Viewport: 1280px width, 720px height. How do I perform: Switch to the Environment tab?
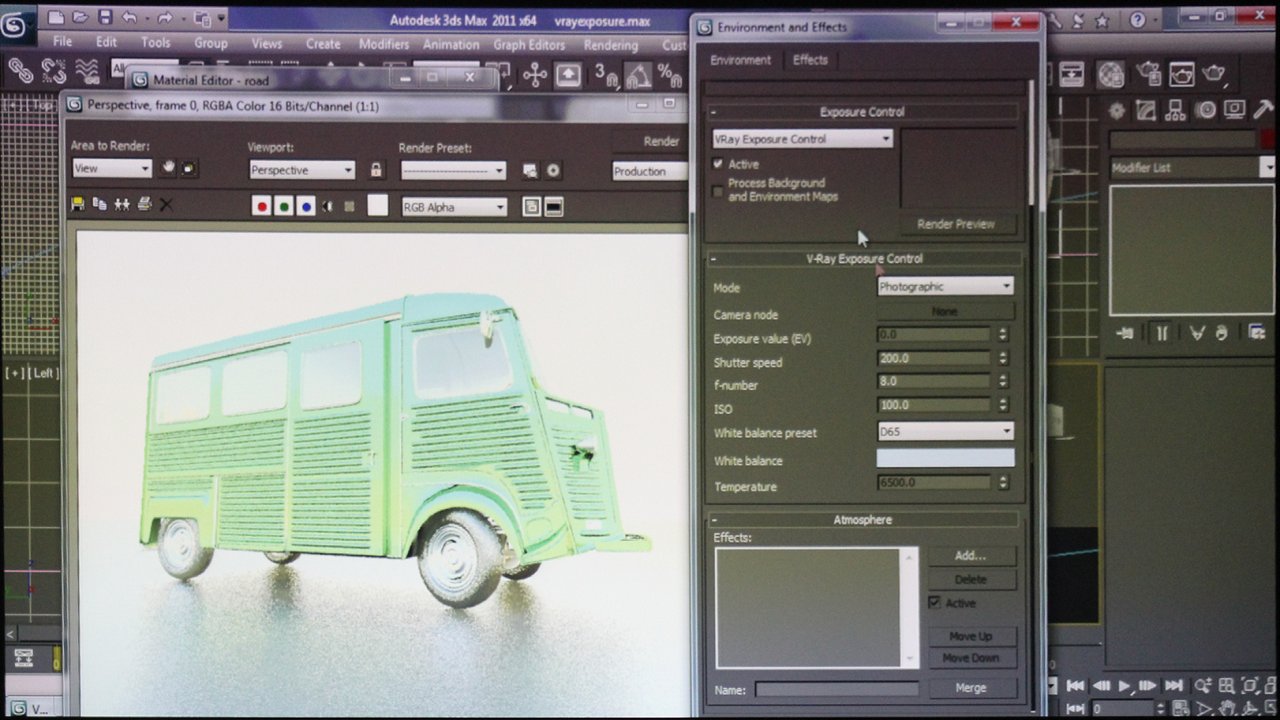point(740,60)
